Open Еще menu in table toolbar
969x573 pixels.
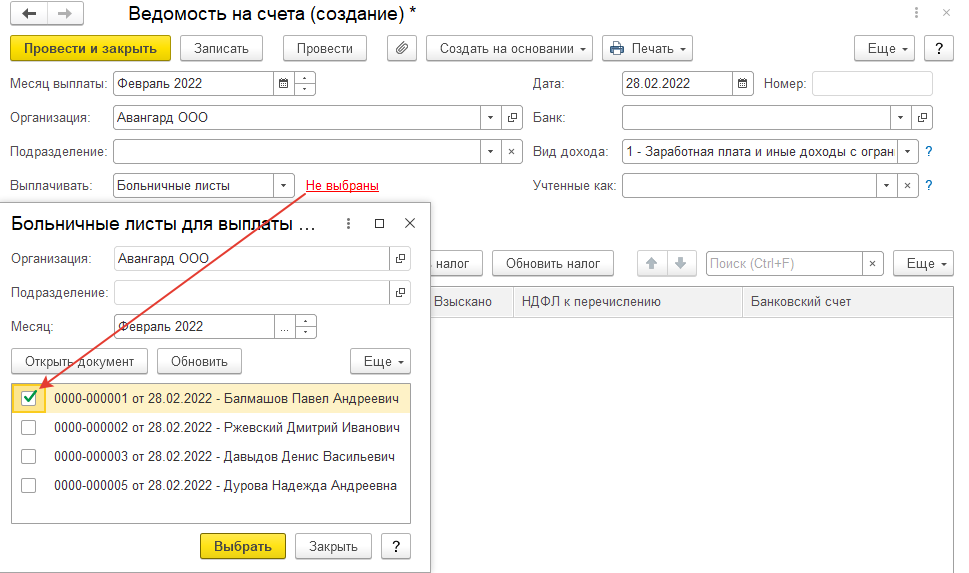click(x=923, y=263)
